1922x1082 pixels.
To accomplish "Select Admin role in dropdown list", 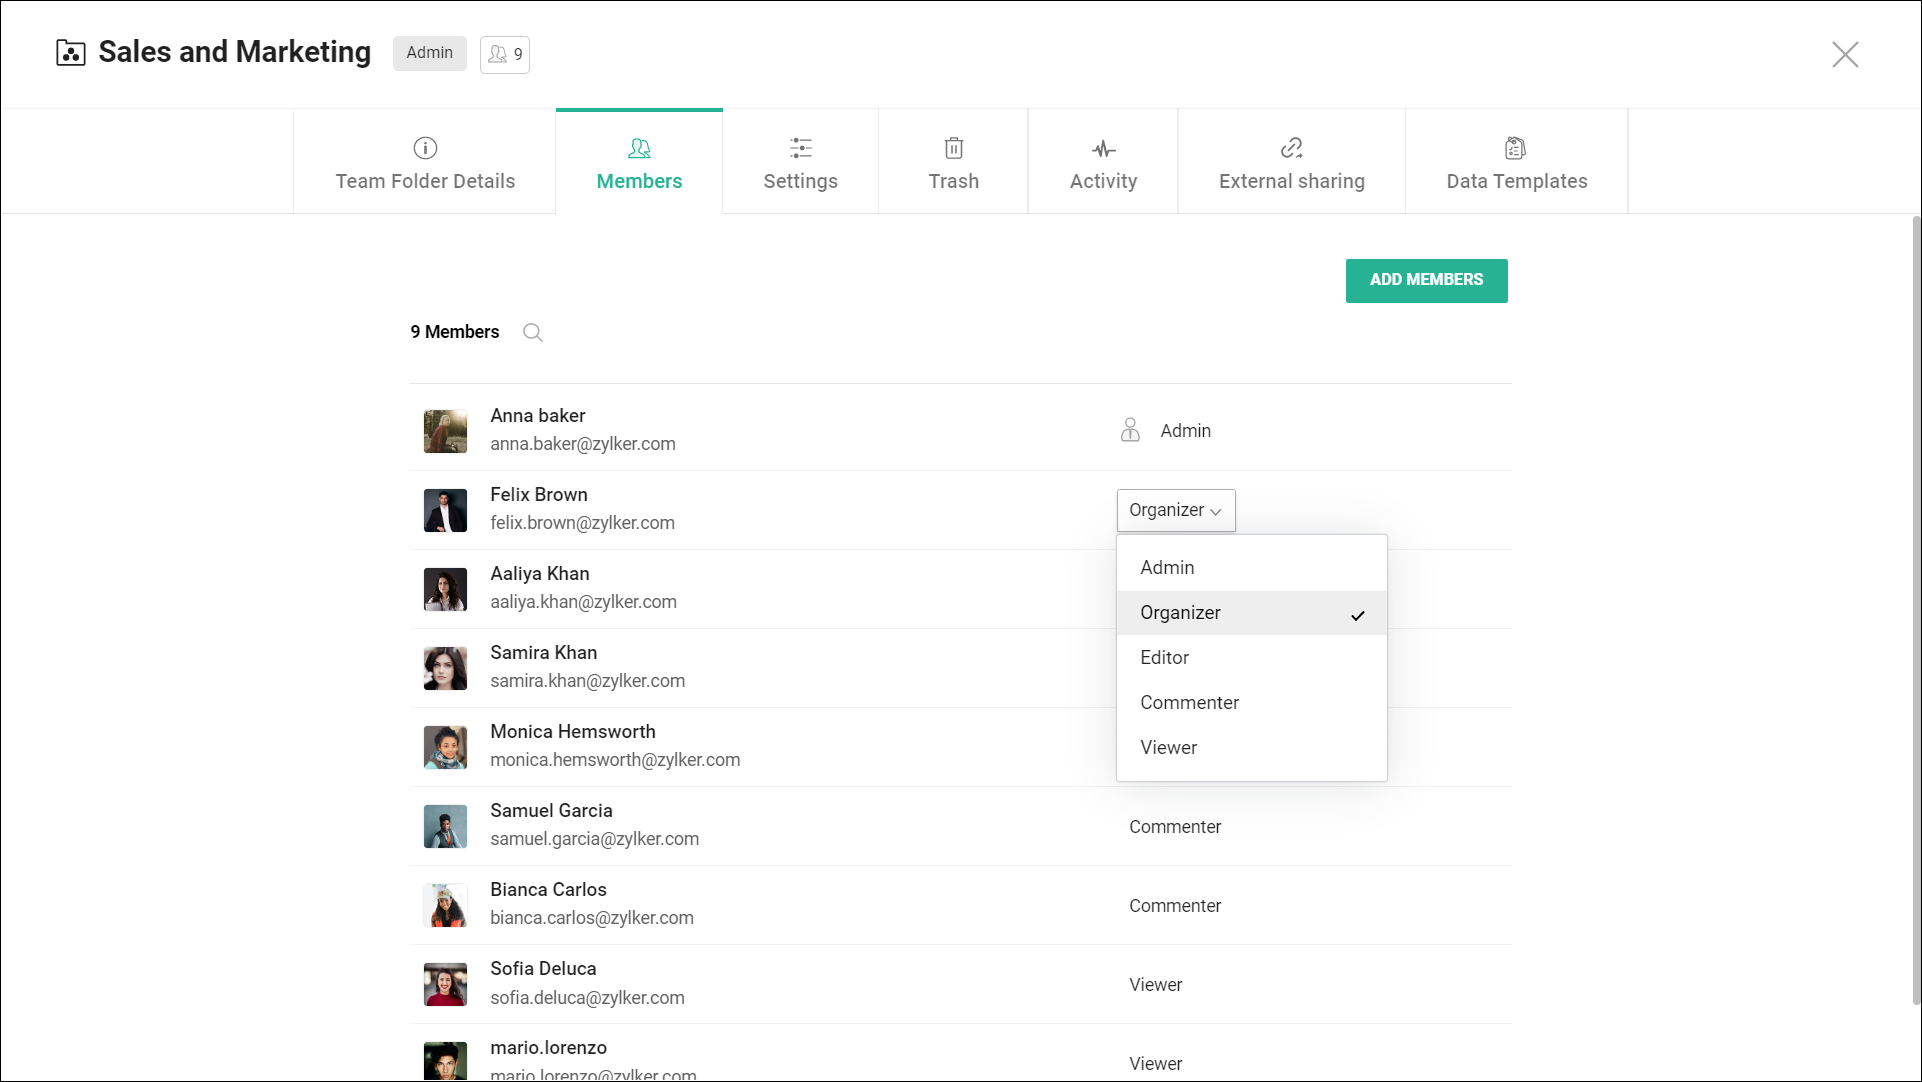I will [1167, 568].
